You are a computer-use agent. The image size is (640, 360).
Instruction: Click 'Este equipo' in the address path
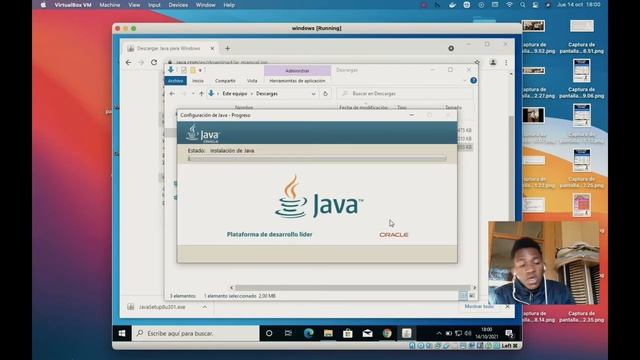tap(235, 93)
